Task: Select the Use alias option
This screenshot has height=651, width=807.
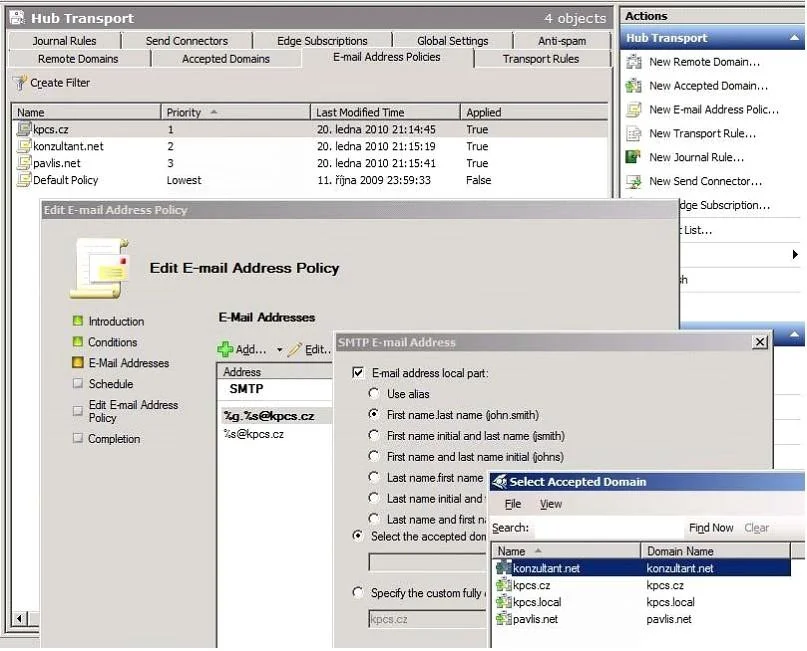Action: point(374,394)
